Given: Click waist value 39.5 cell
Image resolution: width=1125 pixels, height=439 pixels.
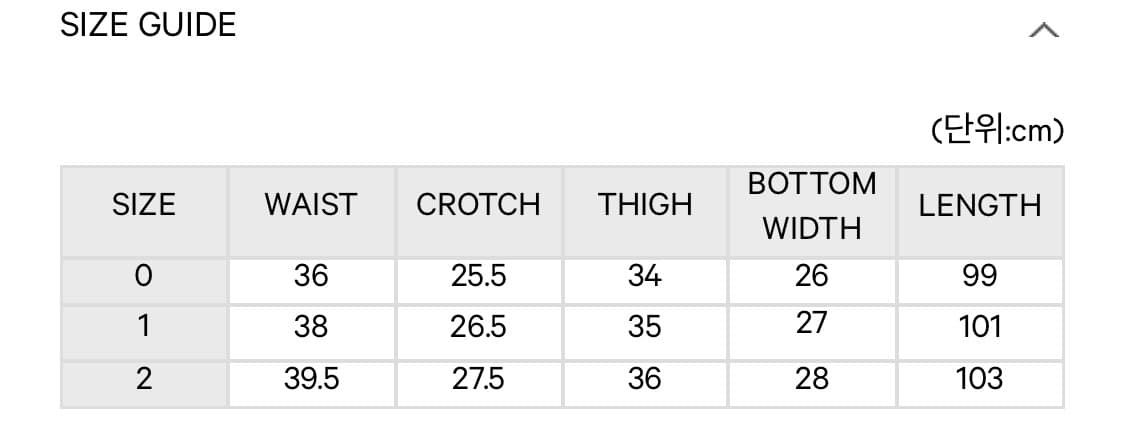Looking at the screenshot, I should click(x=311, y=379).
